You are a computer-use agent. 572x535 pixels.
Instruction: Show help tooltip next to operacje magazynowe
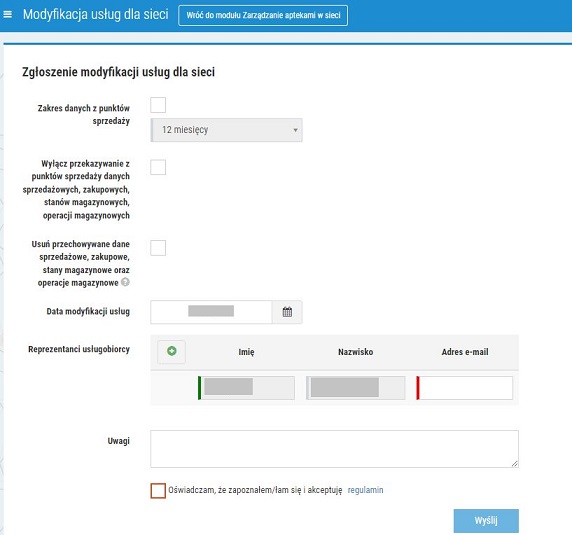[125, 282]
